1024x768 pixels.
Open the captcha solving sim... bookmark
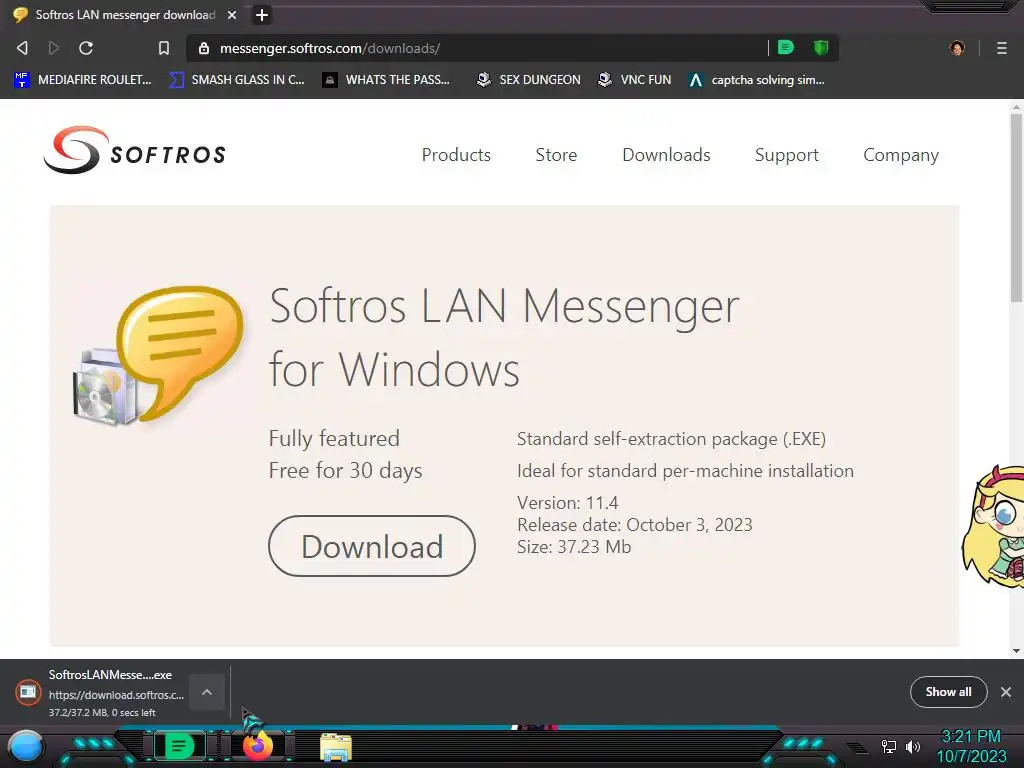[x=757, y=80]
